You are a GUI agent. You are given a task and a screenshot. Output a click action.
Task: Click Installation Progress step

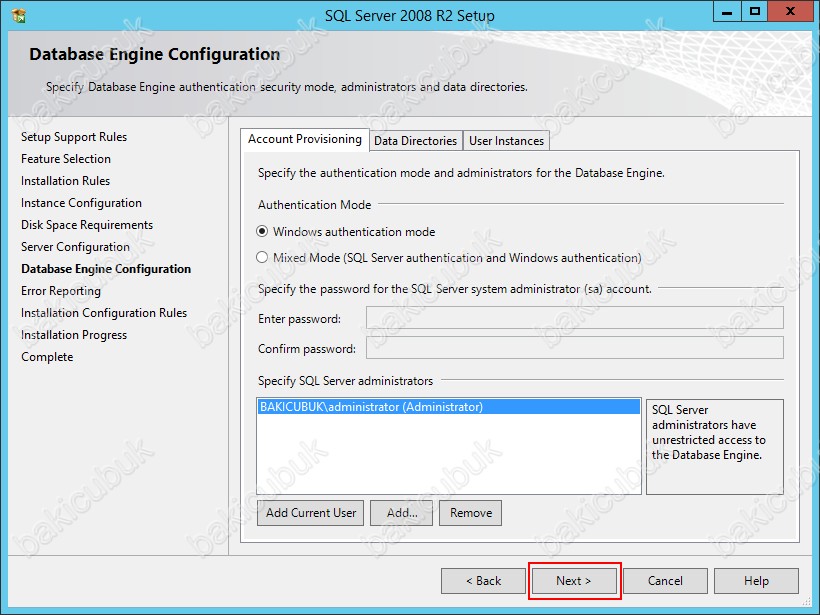[x=74, y=335]
